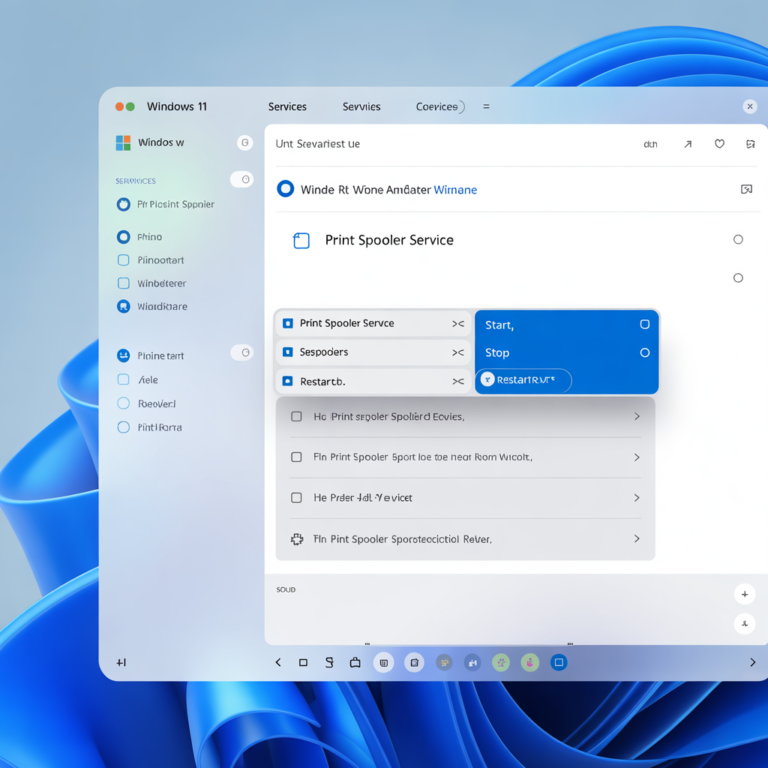Open the bright blue square app icon
Image resolution: width=768 pixels, height=768 pixels.
click(559, 663)
